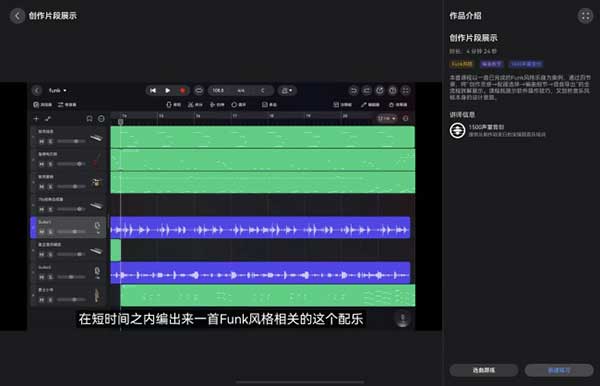Click the undo arrow icon
The width and height of the screenshot is (600, 386).
[x=354, y=90]
